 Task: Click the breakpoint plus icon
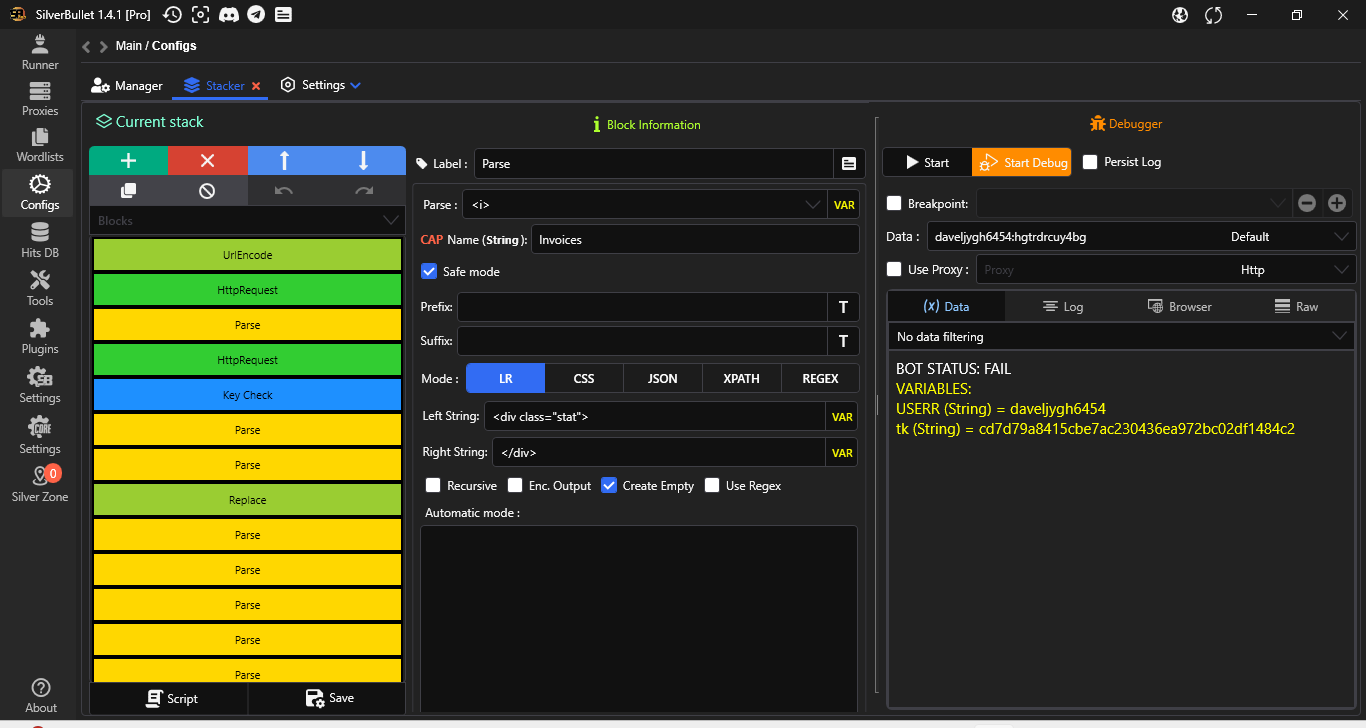pyautogui.click(x=1336, y=203)
